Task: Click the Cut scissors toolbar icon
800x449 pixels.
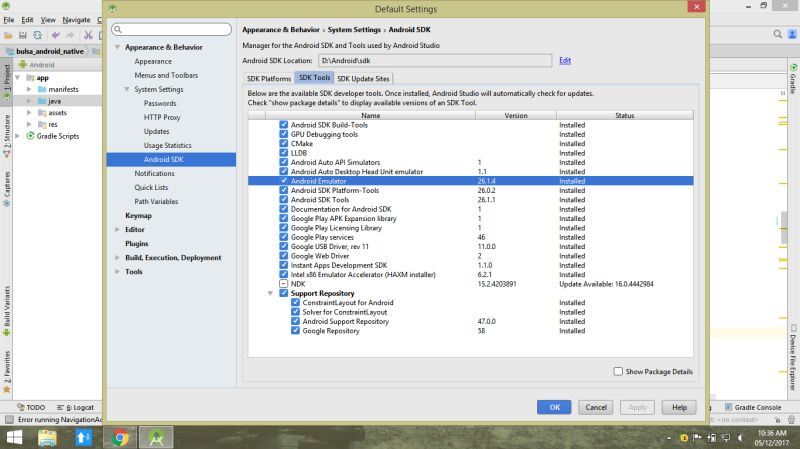Action: pyautogui.click(x=88, y=35)
